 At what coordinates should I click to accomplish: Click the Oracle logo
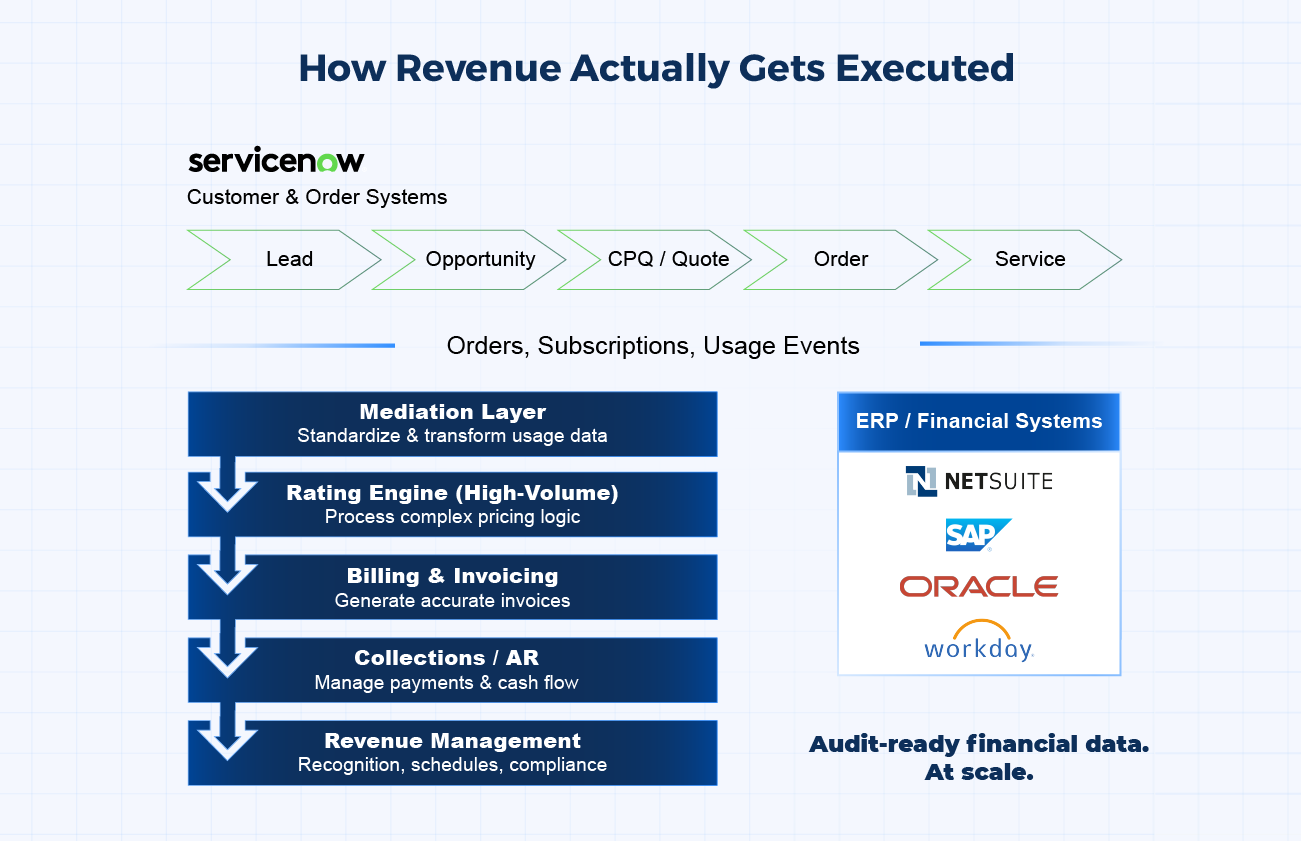[x=978, y=586]
